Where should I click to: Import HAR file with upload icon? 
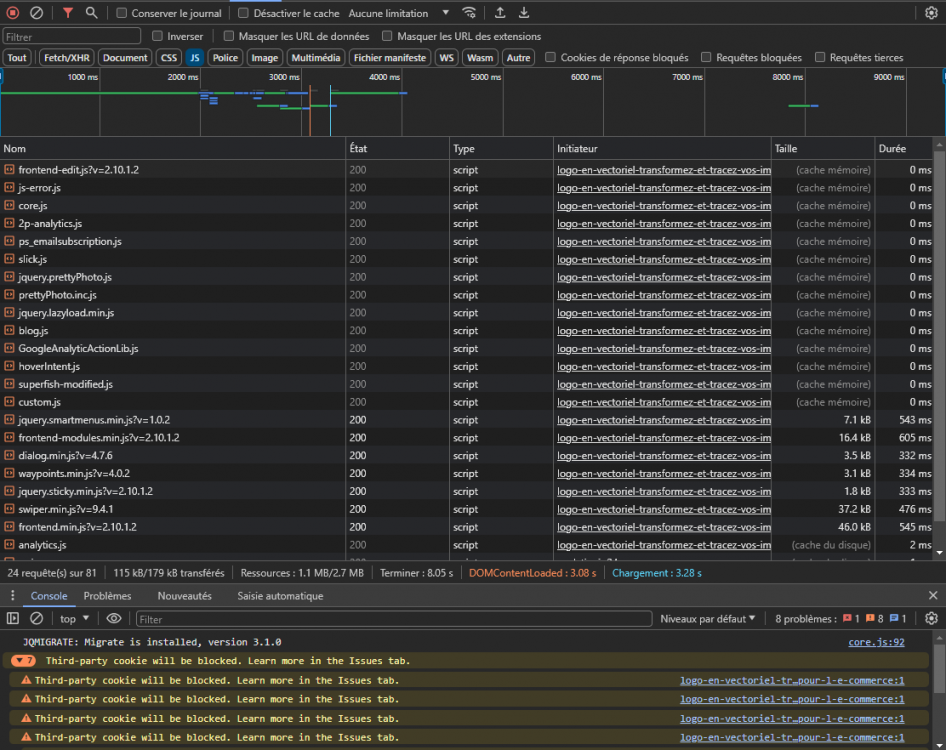500,13
